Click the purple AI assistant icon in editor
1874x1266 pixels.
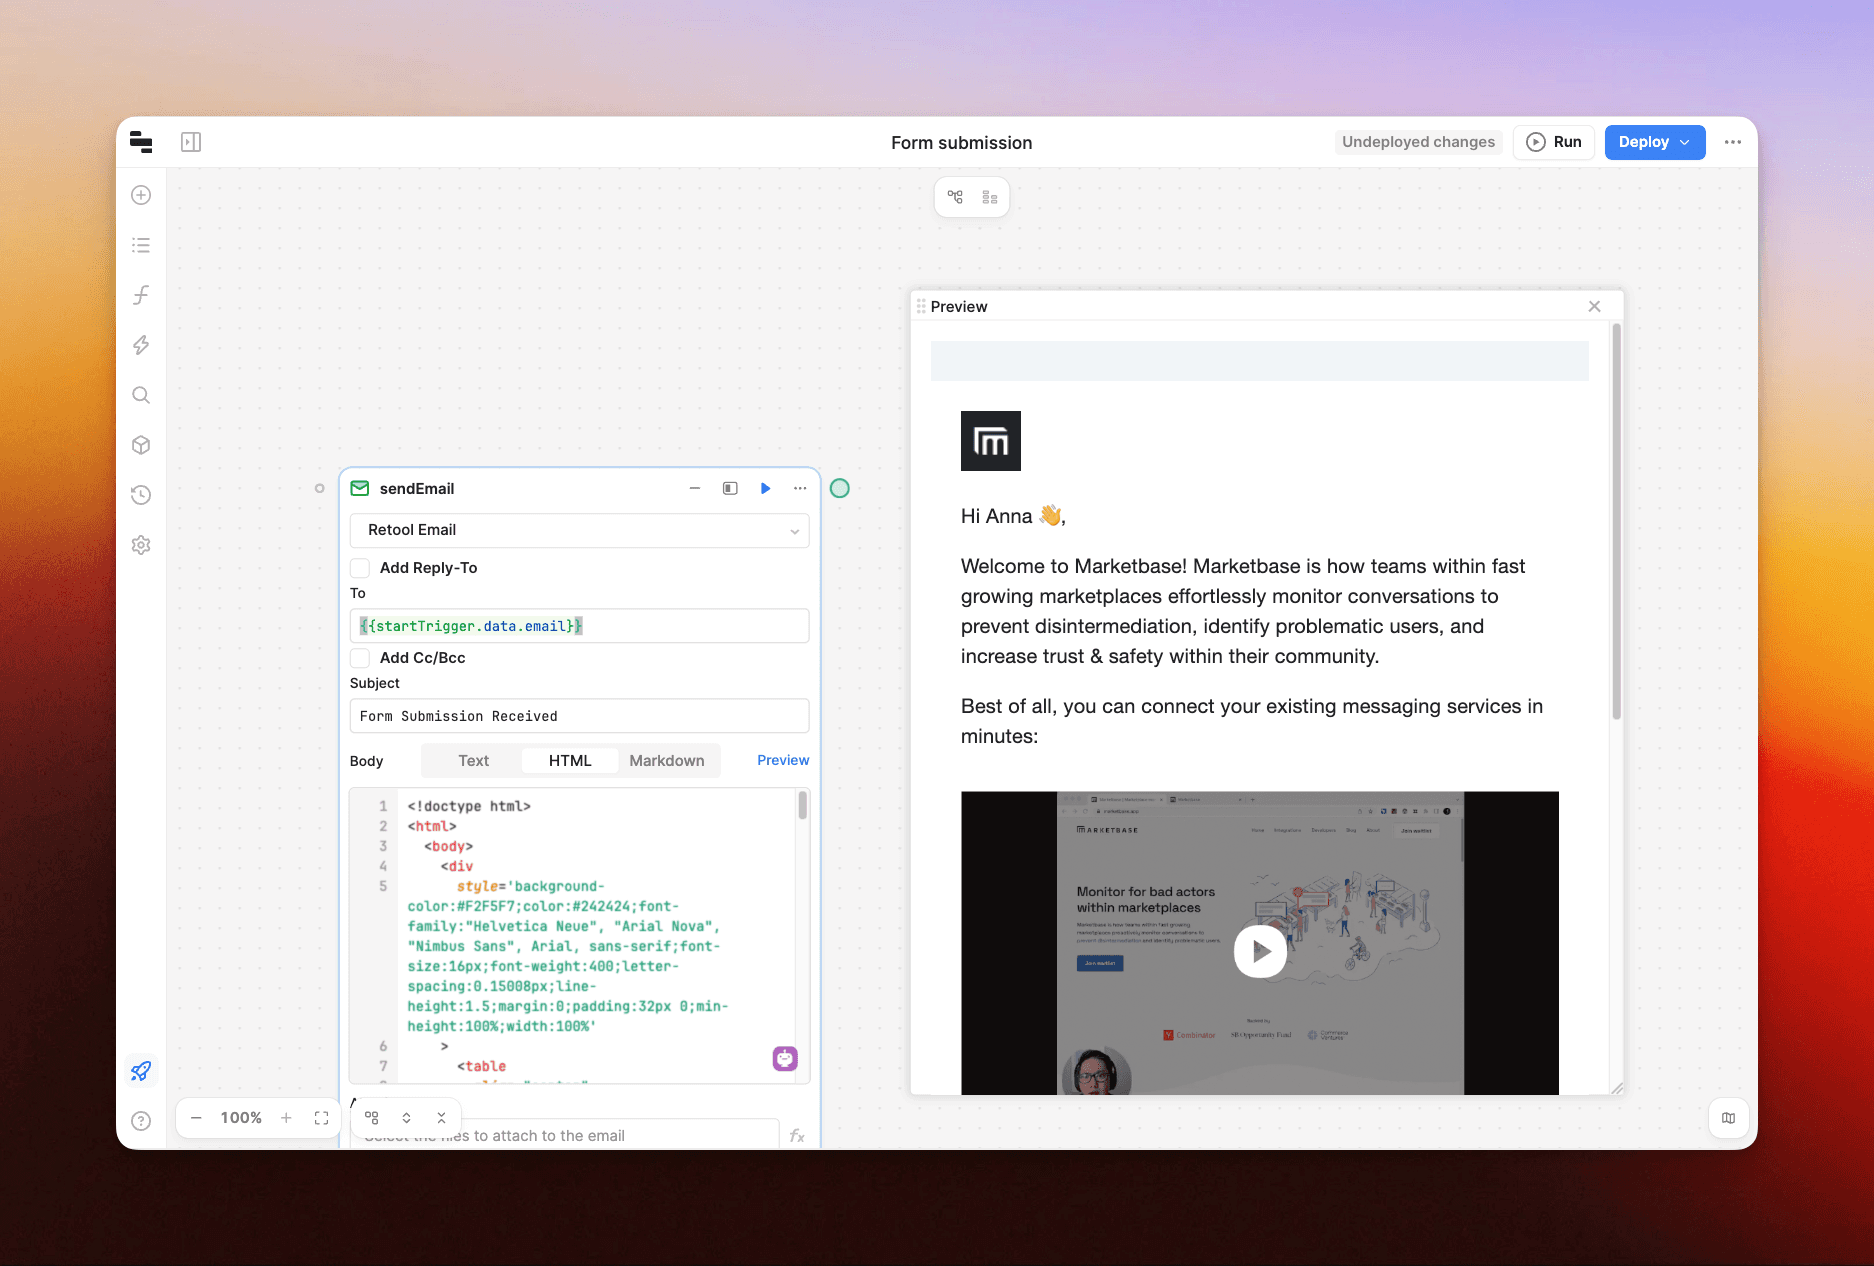point(785,1058)
